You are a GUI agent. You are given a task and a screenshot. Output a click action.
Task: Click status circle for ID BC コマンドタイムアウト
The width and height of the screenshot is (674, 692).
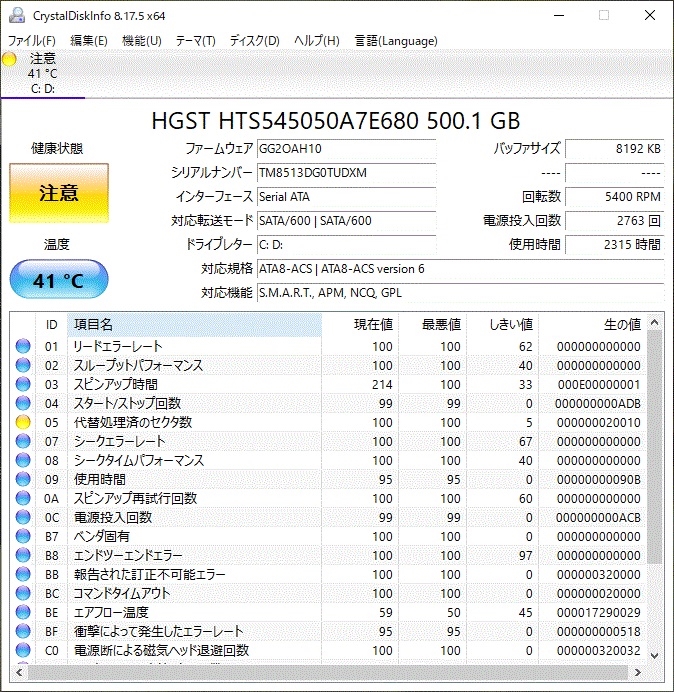tap(23, 593)
